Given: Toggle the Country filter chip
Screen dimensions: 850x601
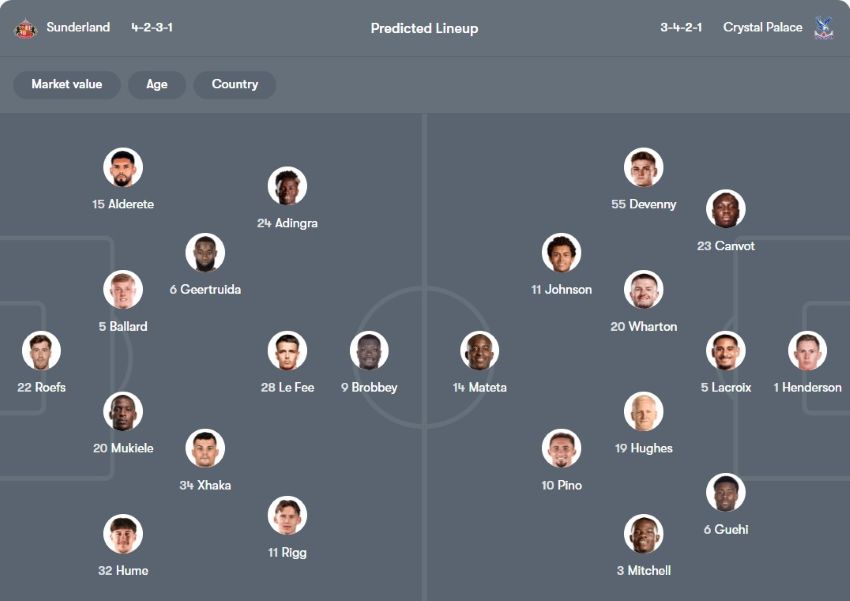Looking at the screenshot, I should tap(235, 85).
